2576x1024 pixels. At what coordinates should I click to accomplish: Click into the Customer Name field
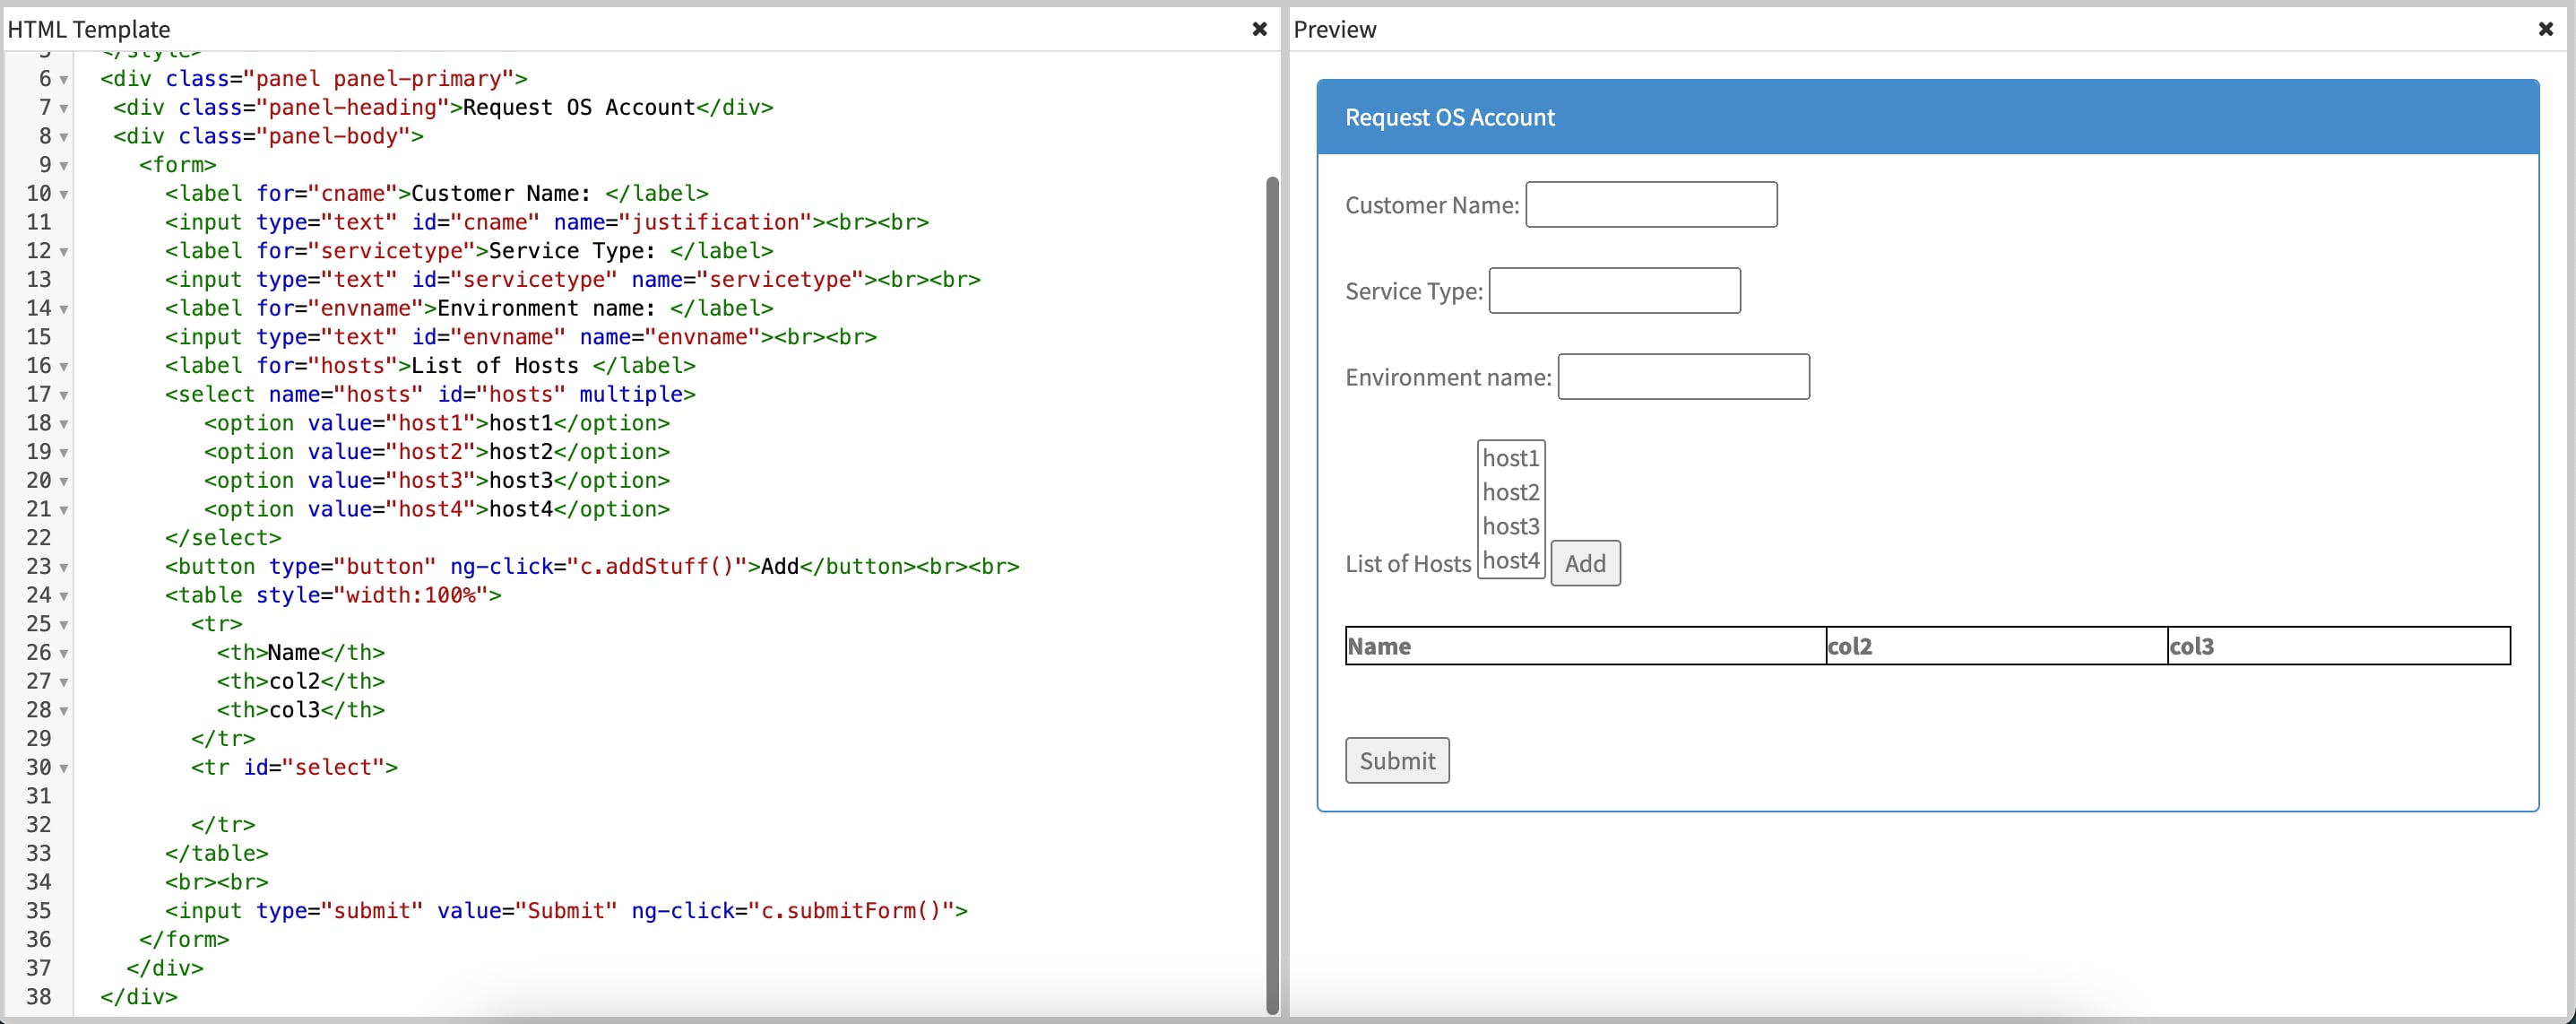tap(1650, 205)
